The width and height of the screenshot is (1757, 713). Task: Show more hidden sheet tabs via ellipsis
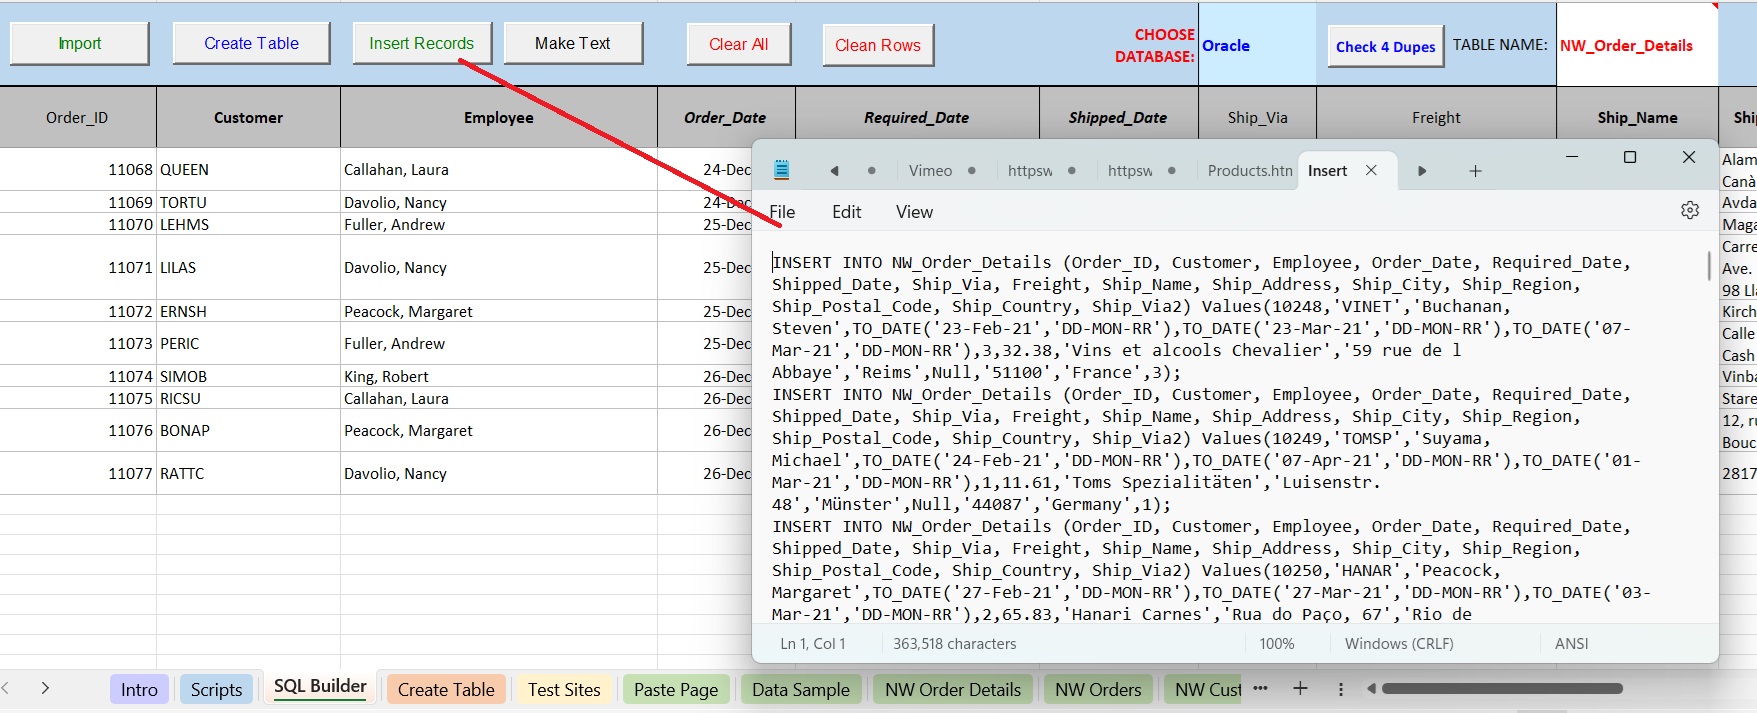tap(1261, 688)
